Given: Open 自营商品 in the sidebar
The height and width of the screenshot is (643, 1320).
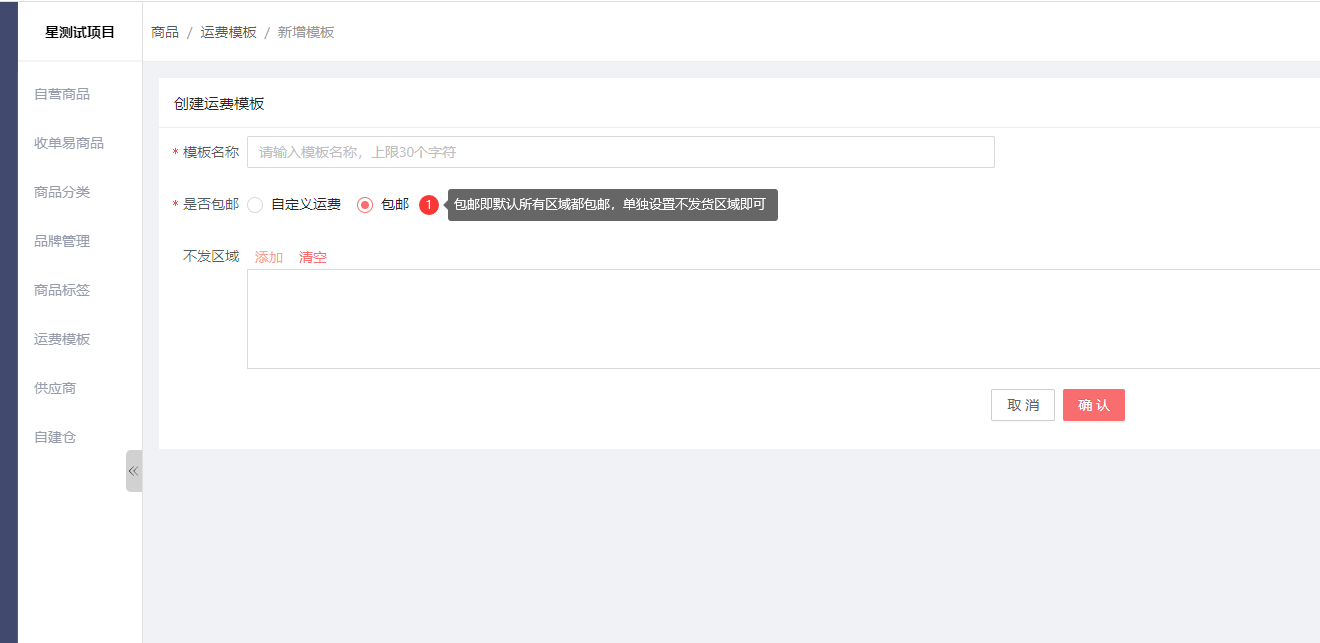Looking at the screenshot, I should click(x=62, y=94).
